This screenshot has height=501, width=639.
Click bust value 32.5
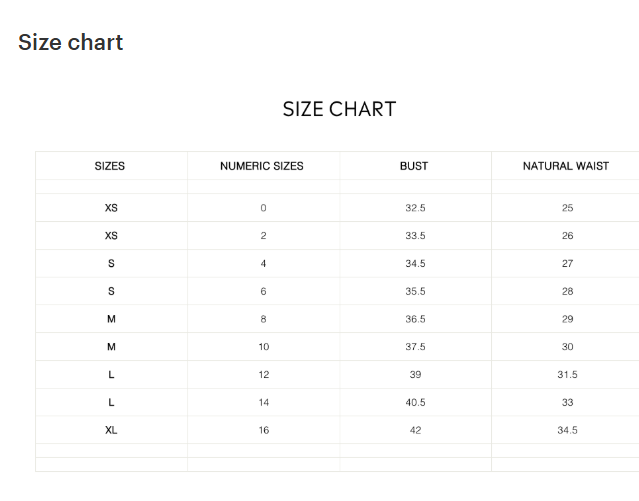[x=415, y=208]
